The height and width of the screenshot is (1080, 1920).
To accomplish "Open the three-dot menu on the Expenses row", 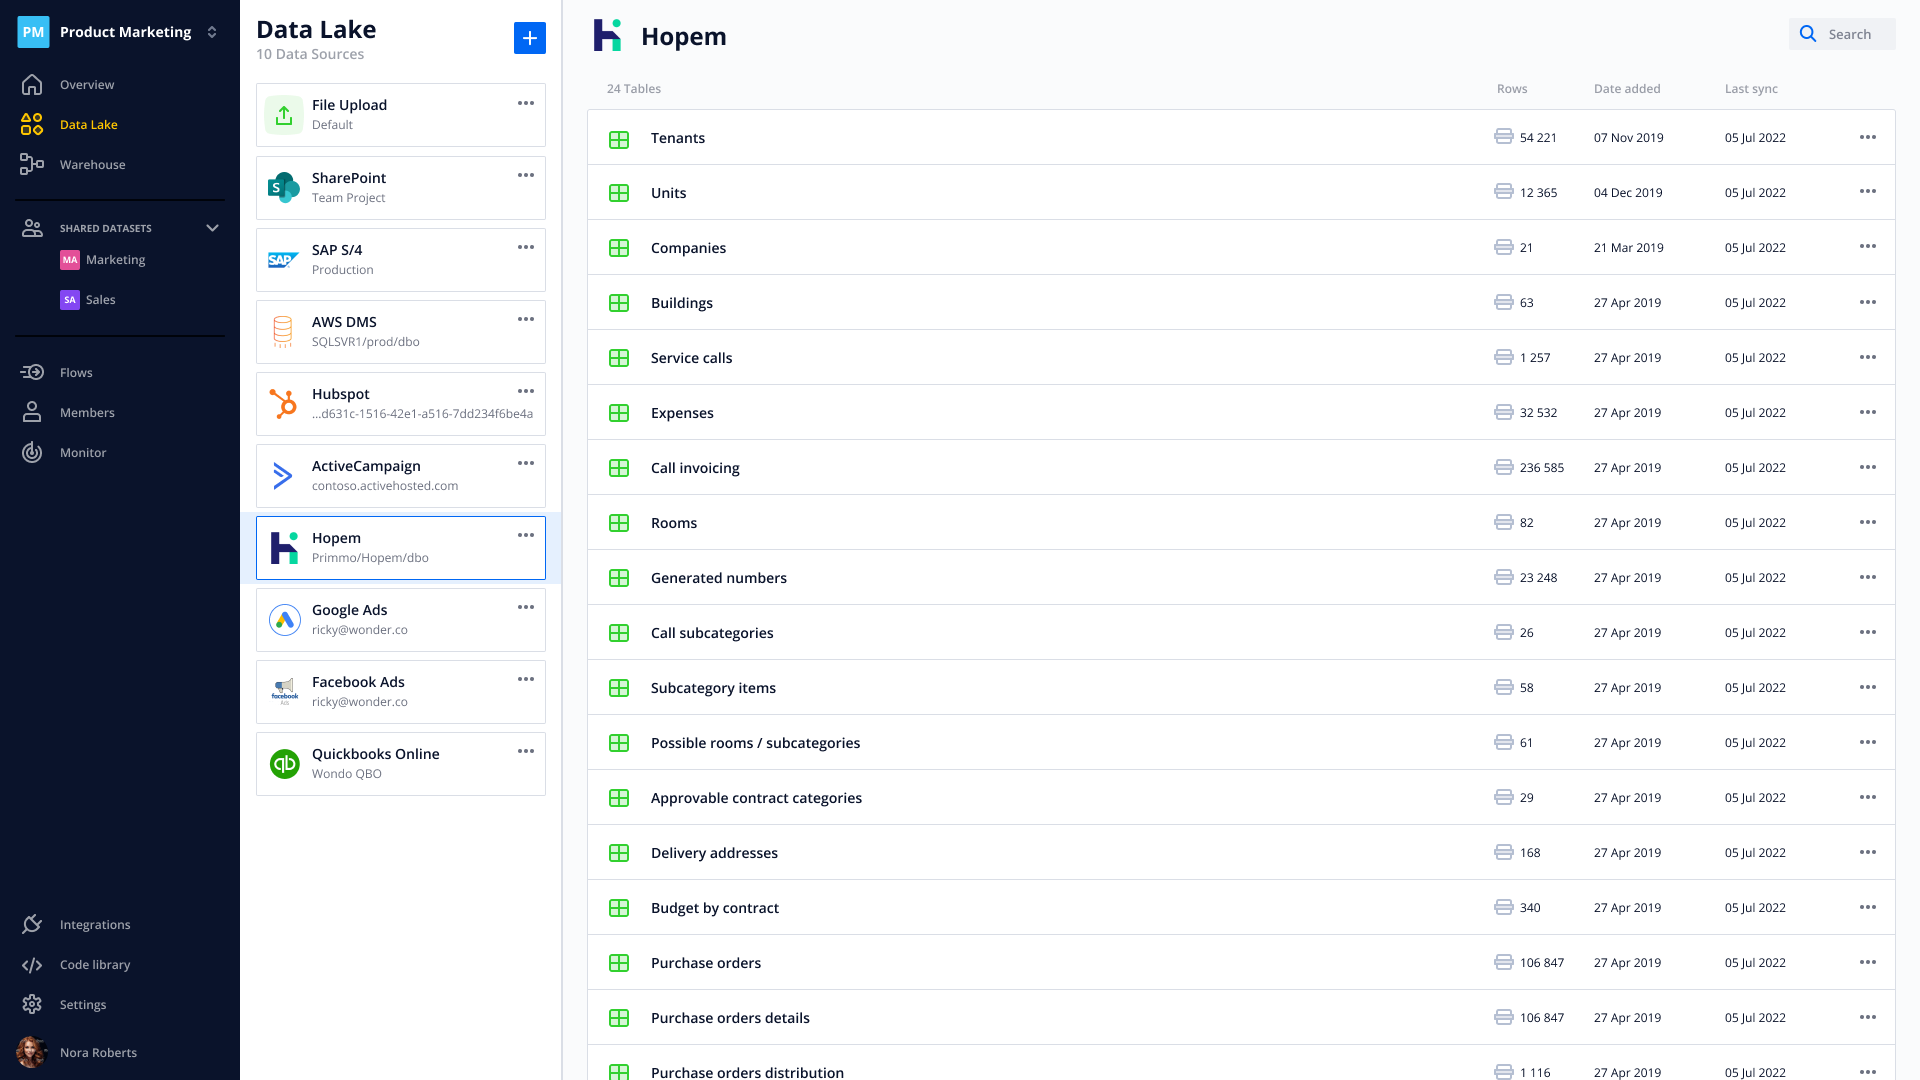I will coord(1868,412).
